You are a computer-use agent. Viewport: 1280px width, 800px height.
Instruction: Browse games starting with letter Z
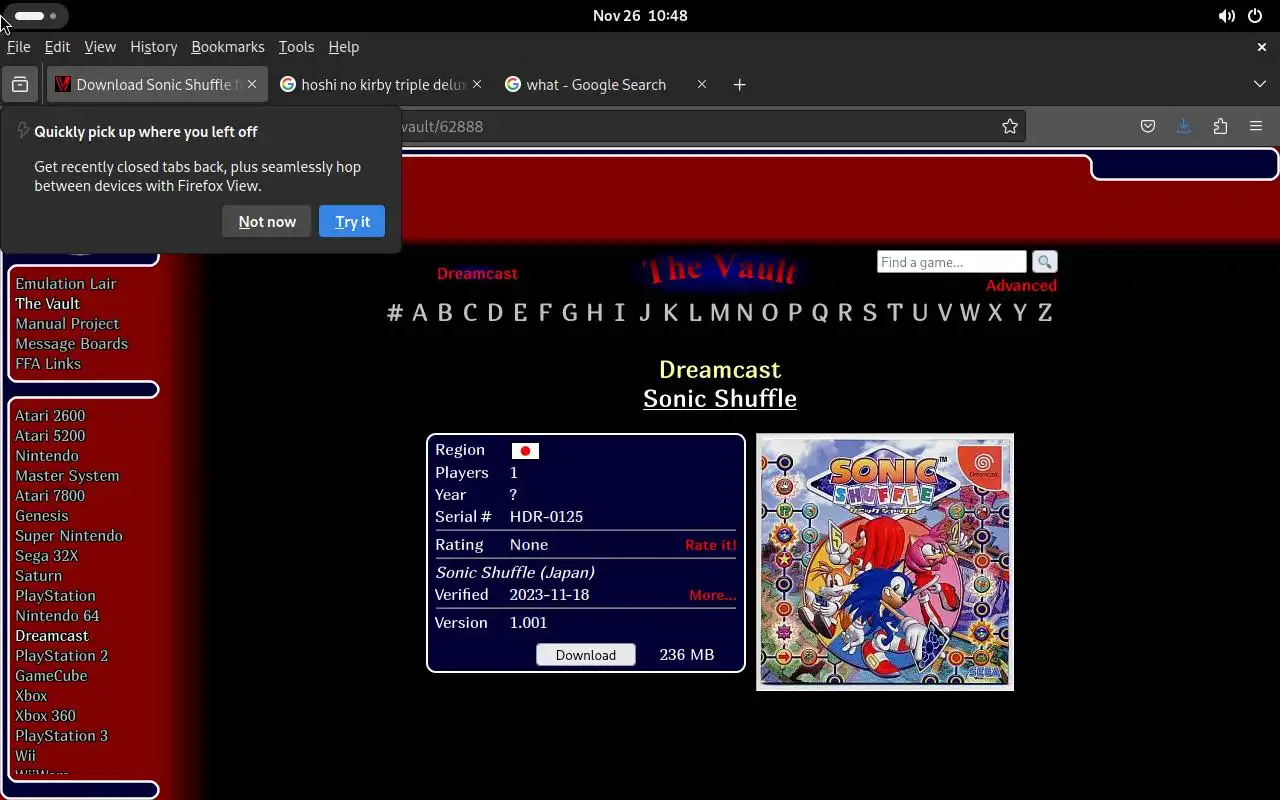1045,313
